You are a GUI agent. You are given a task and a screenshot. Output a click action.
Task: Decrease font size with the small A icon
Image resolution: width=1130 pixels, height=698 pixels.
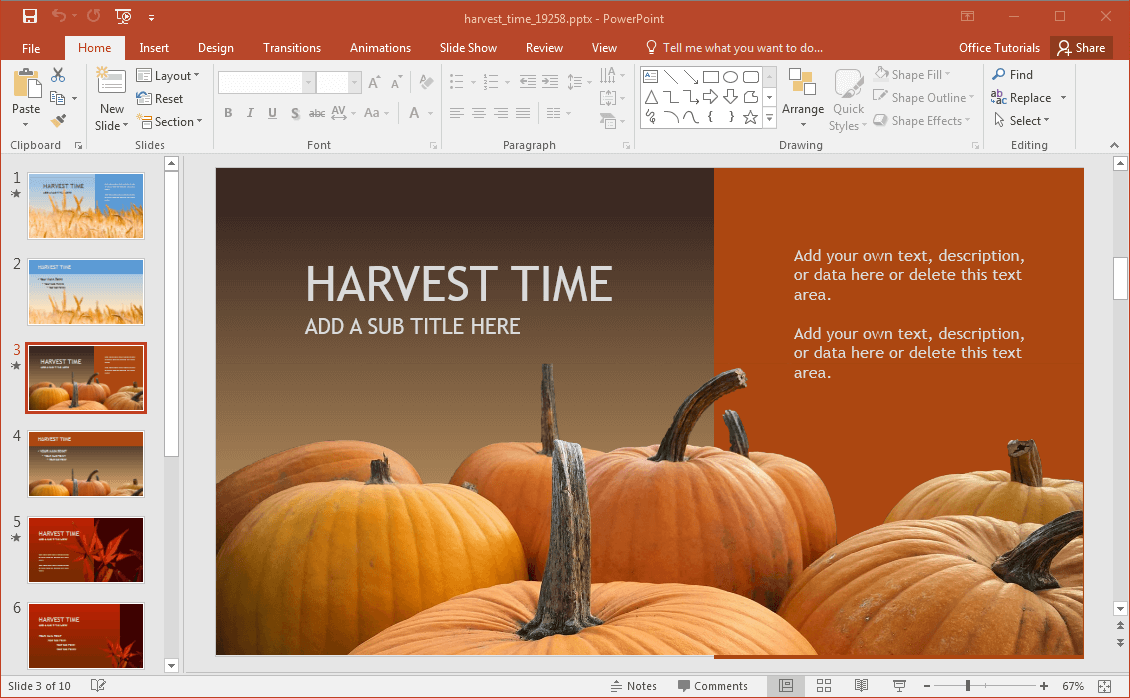point(396,82)
